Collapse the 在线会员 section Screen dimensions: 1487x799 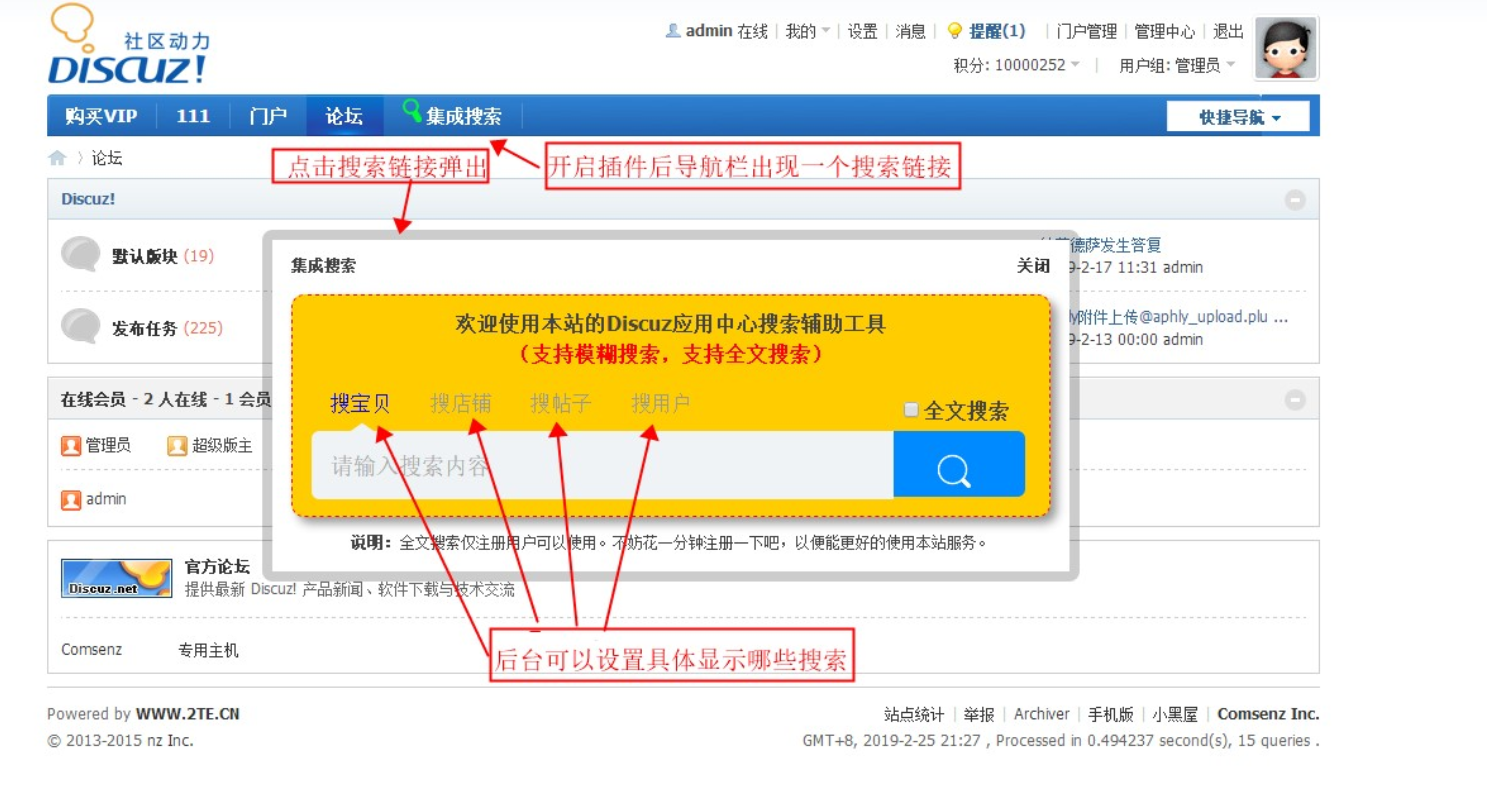pyautogui.click(x=1295, y=400)
